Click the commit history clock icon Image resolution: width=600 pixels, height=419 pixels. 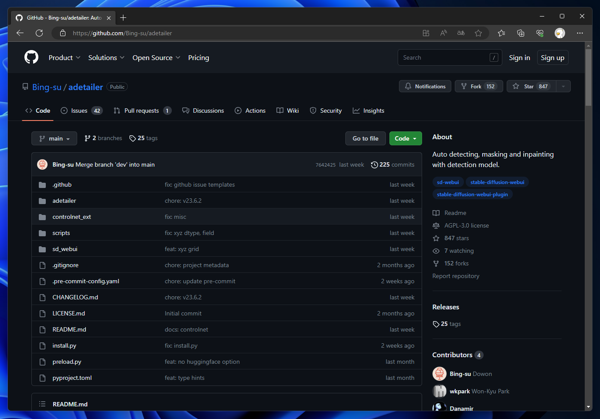tap(374, 165)
